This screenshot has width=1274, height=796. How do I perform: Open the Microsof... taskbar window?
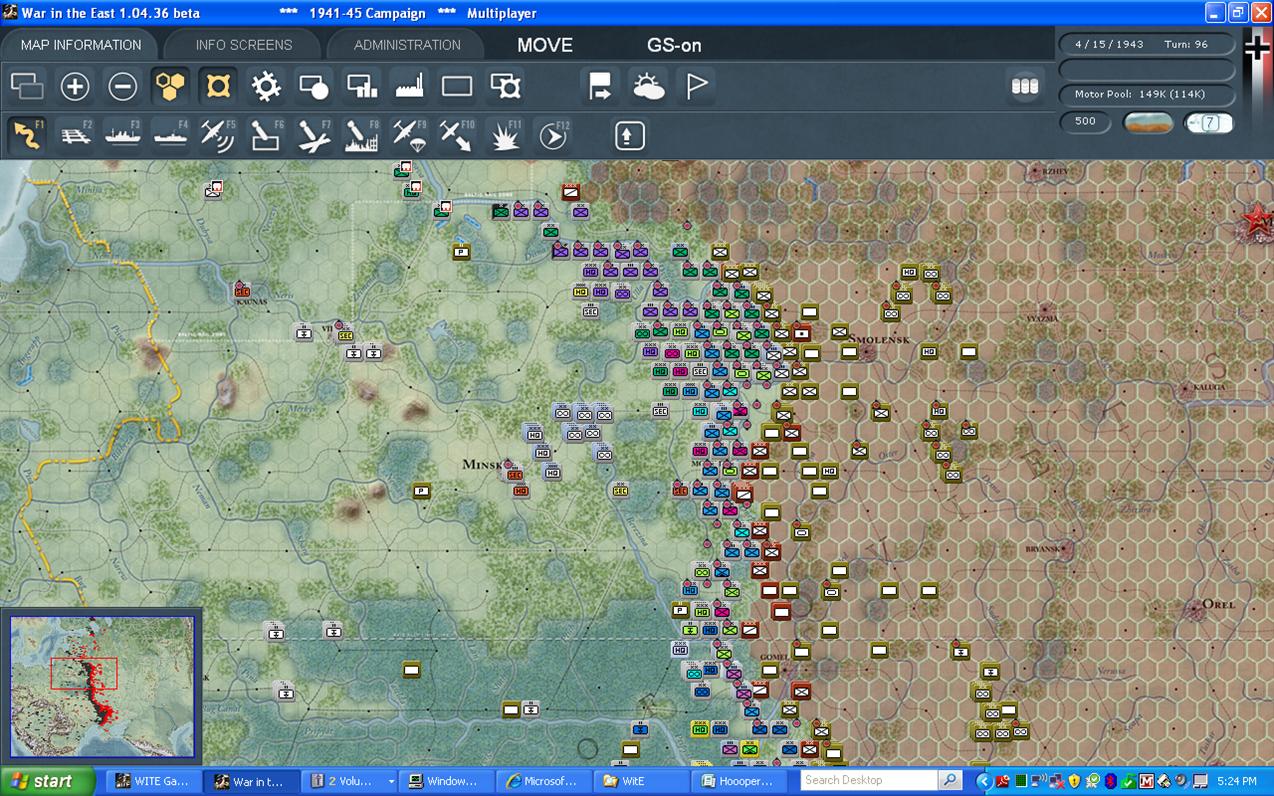(x=541, y=781)
